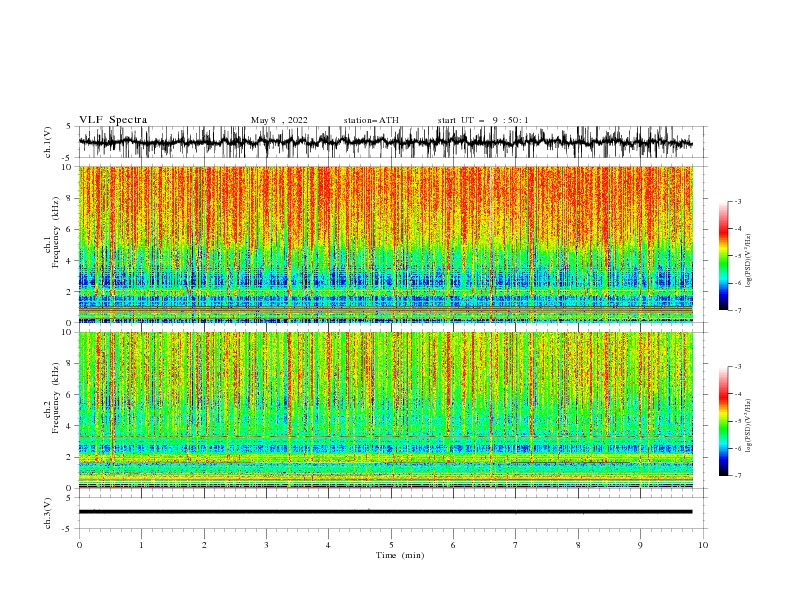This screenshot has width=792, height=612.
Task: Click the "-7" label on ch.1 color bar
Action: (737, 310)
